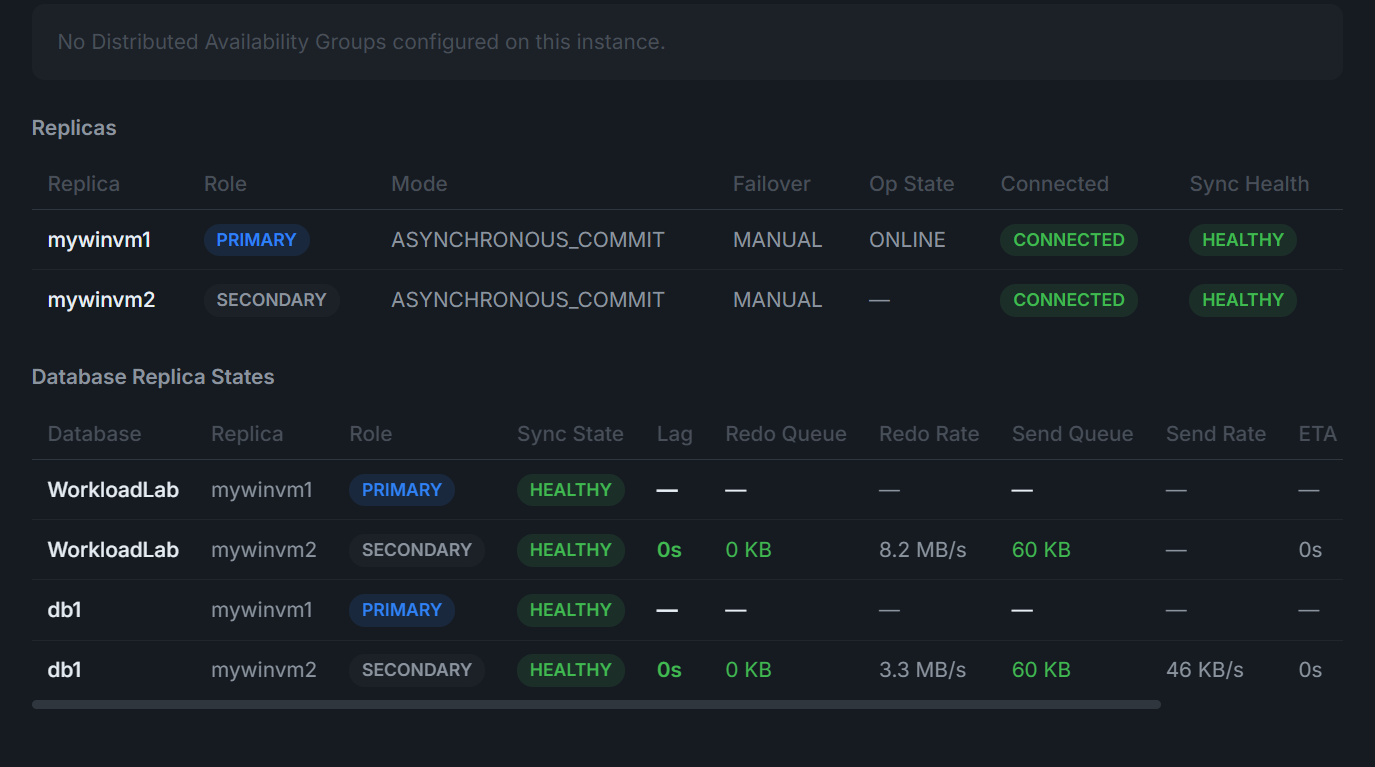The height and width of the screenshot is (767, 1375).
Task: Click the horizontal scrollbar under the database table
Action: [596, 705]
